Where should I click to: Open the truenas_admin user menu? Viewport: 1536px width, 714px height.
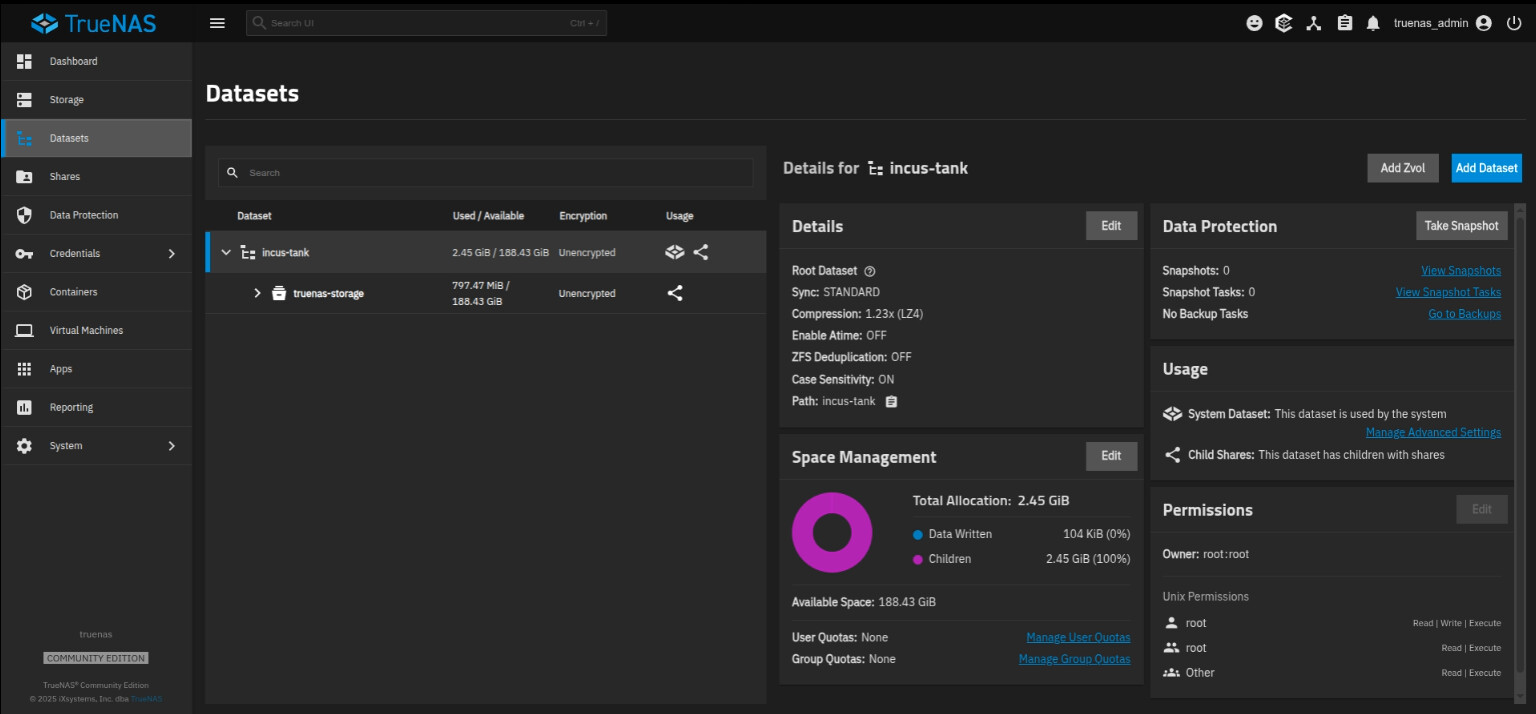click(x=1442, y=23)
